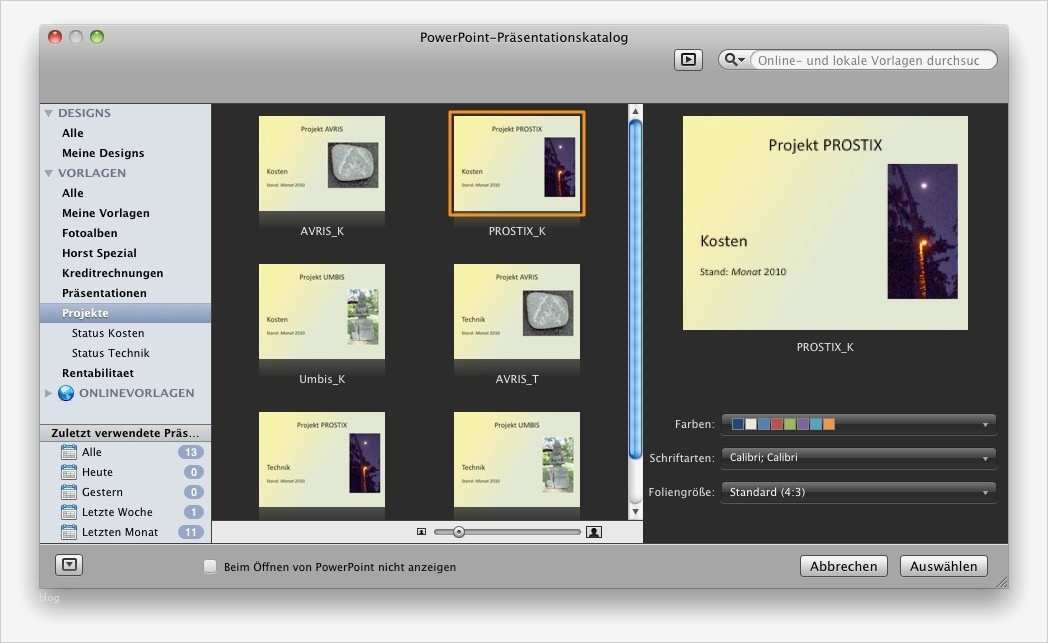Click the slideshow play icon in toolbar

pos(688,59)
